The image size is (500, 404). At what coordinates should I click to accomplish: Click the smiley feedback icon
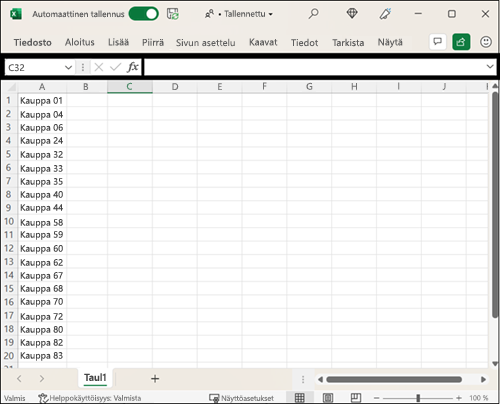point(486,42)
